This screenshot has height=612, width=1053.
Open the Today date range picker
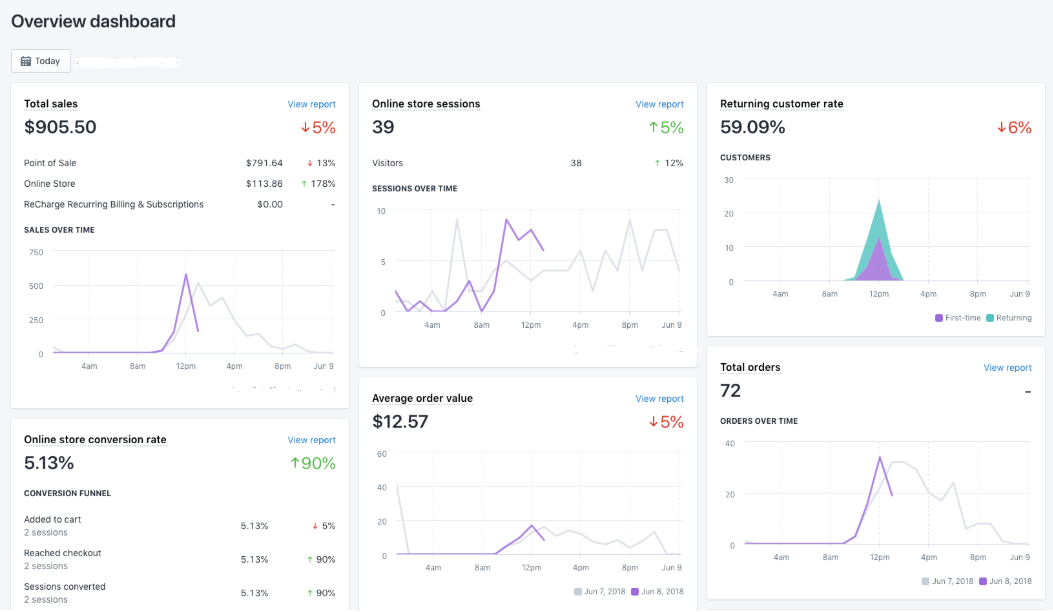[40, 60]
